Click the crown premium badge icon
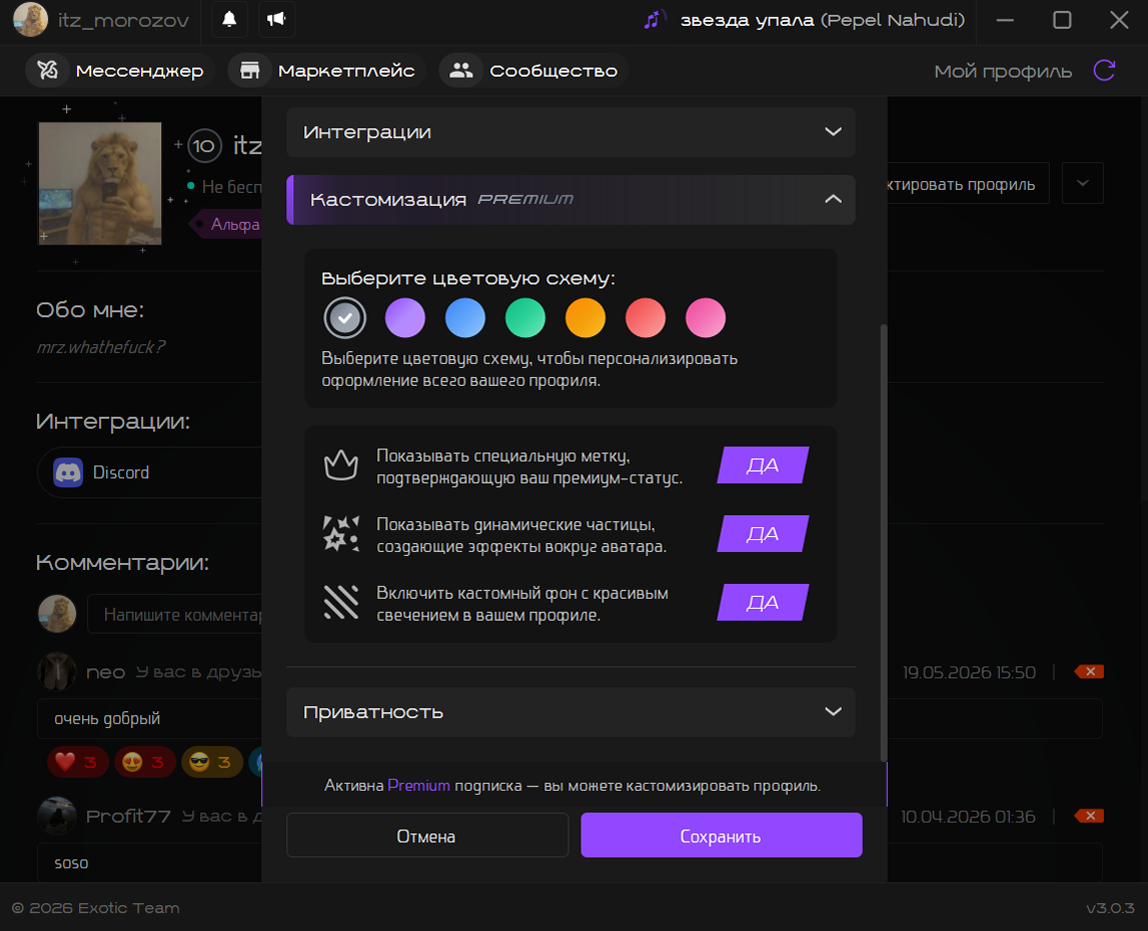The height and width of the screenshot is (931, 1148). 341,466
